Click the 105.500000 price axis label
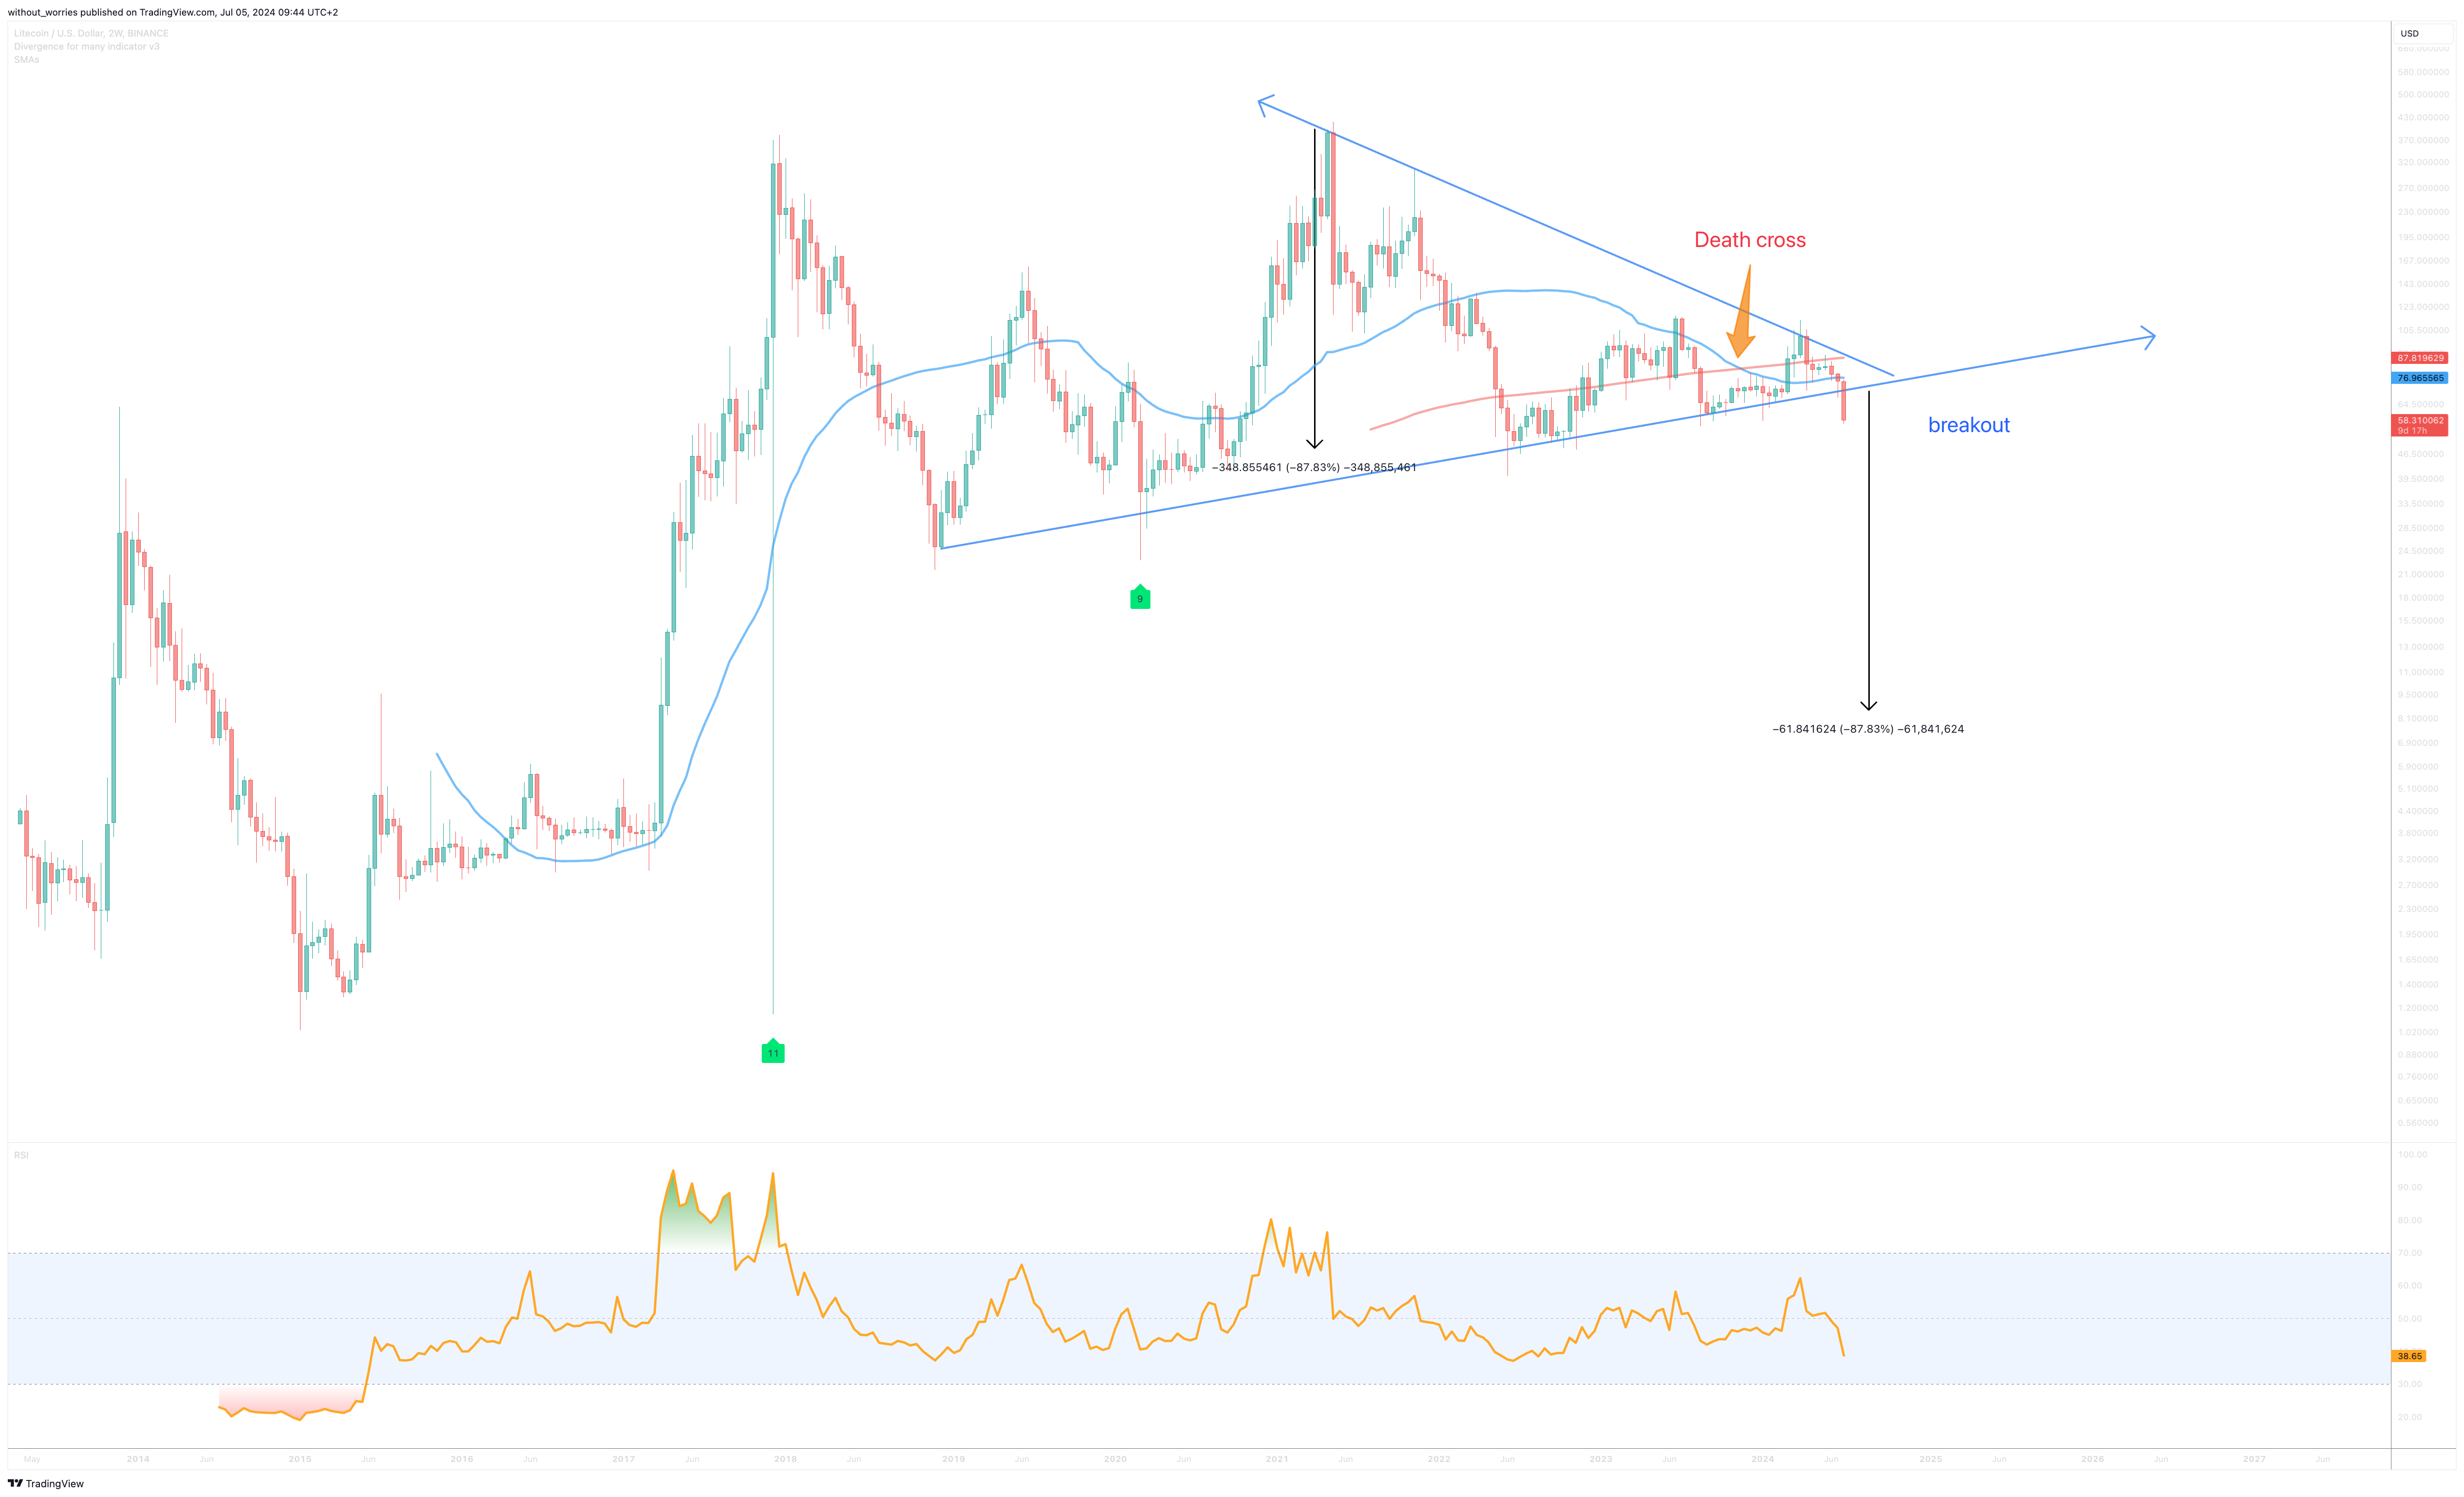 point(2422,330)
